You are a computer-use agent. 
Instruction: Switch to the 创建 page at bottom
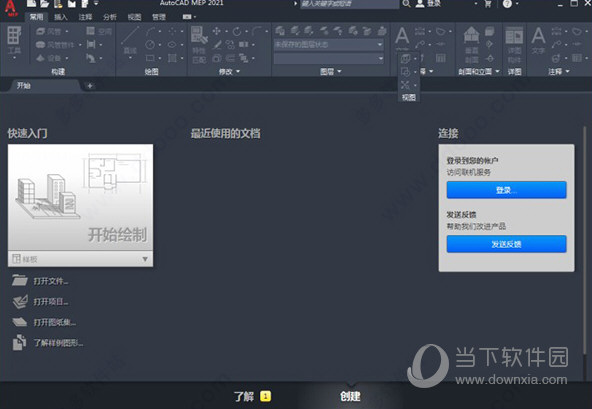350,396
